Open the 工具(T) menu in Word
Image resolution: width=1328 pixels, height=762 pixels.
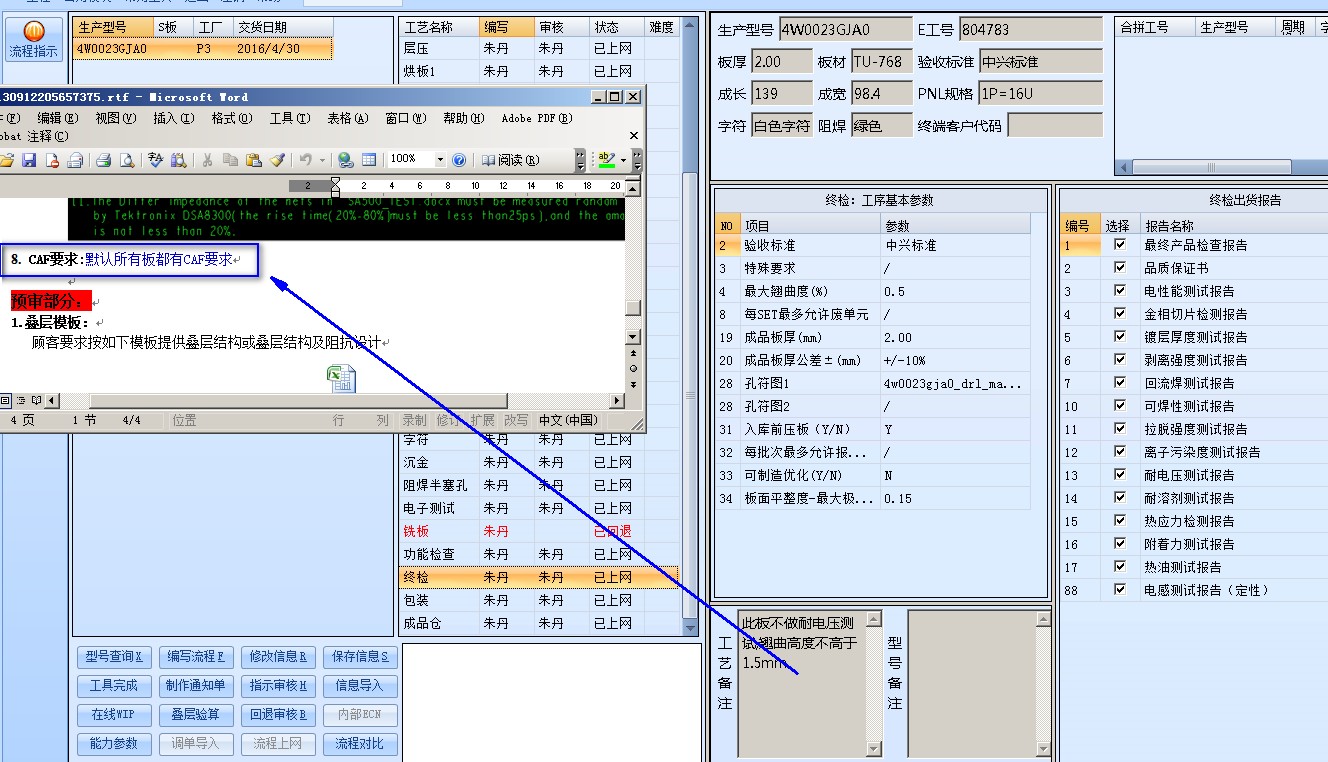[x=289, y=118]
